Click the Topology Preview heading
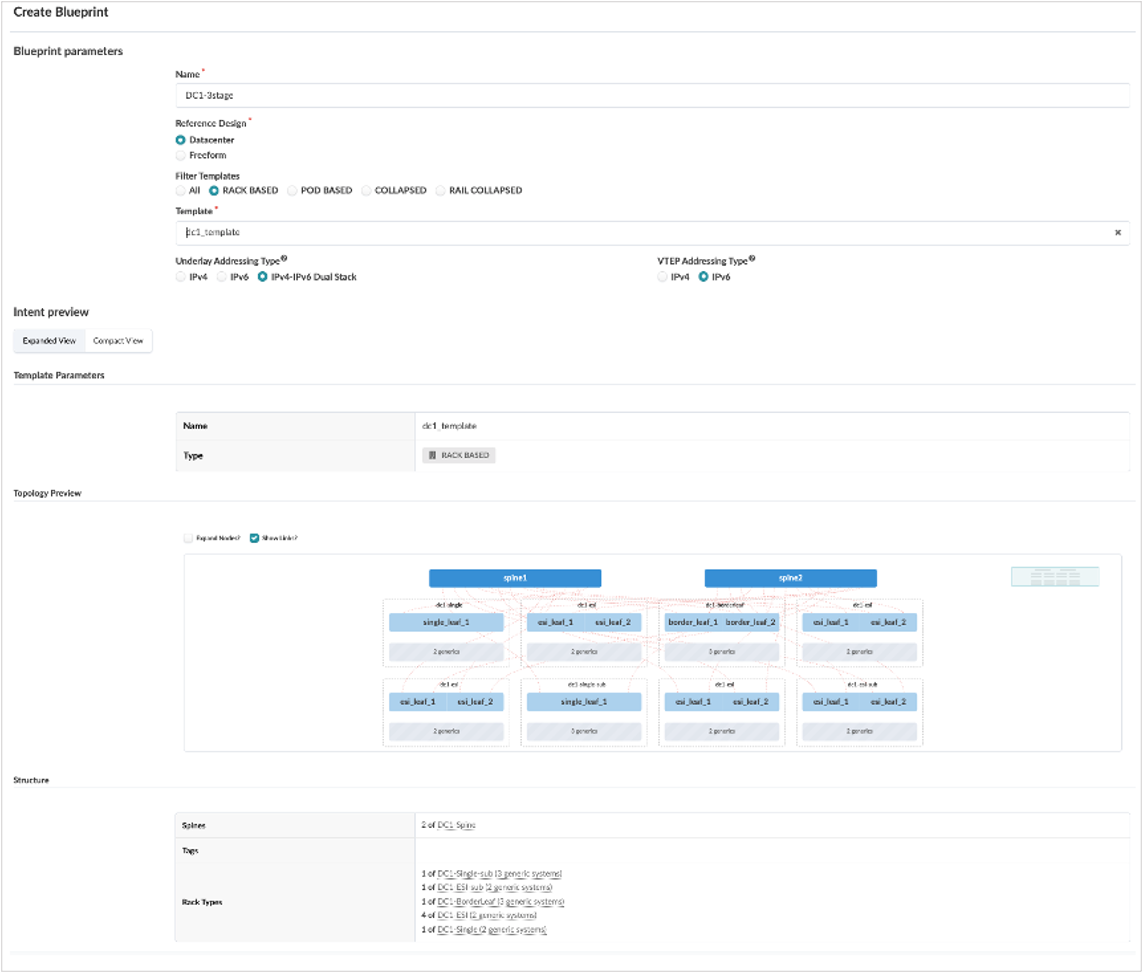Viewport: 1142px width, 972px height. 47,494
